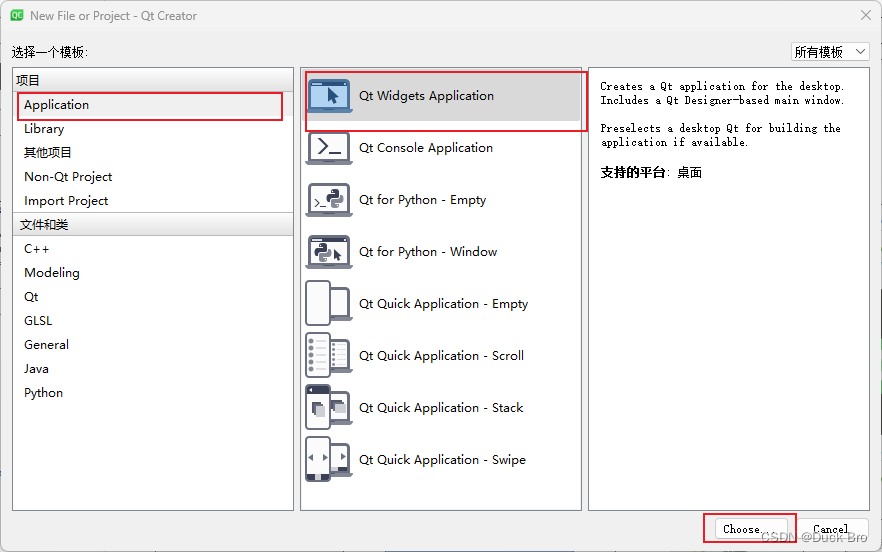
Task: Pick the Qt Quick Application - Swipe icon
Action: click(x=329, y=460)
